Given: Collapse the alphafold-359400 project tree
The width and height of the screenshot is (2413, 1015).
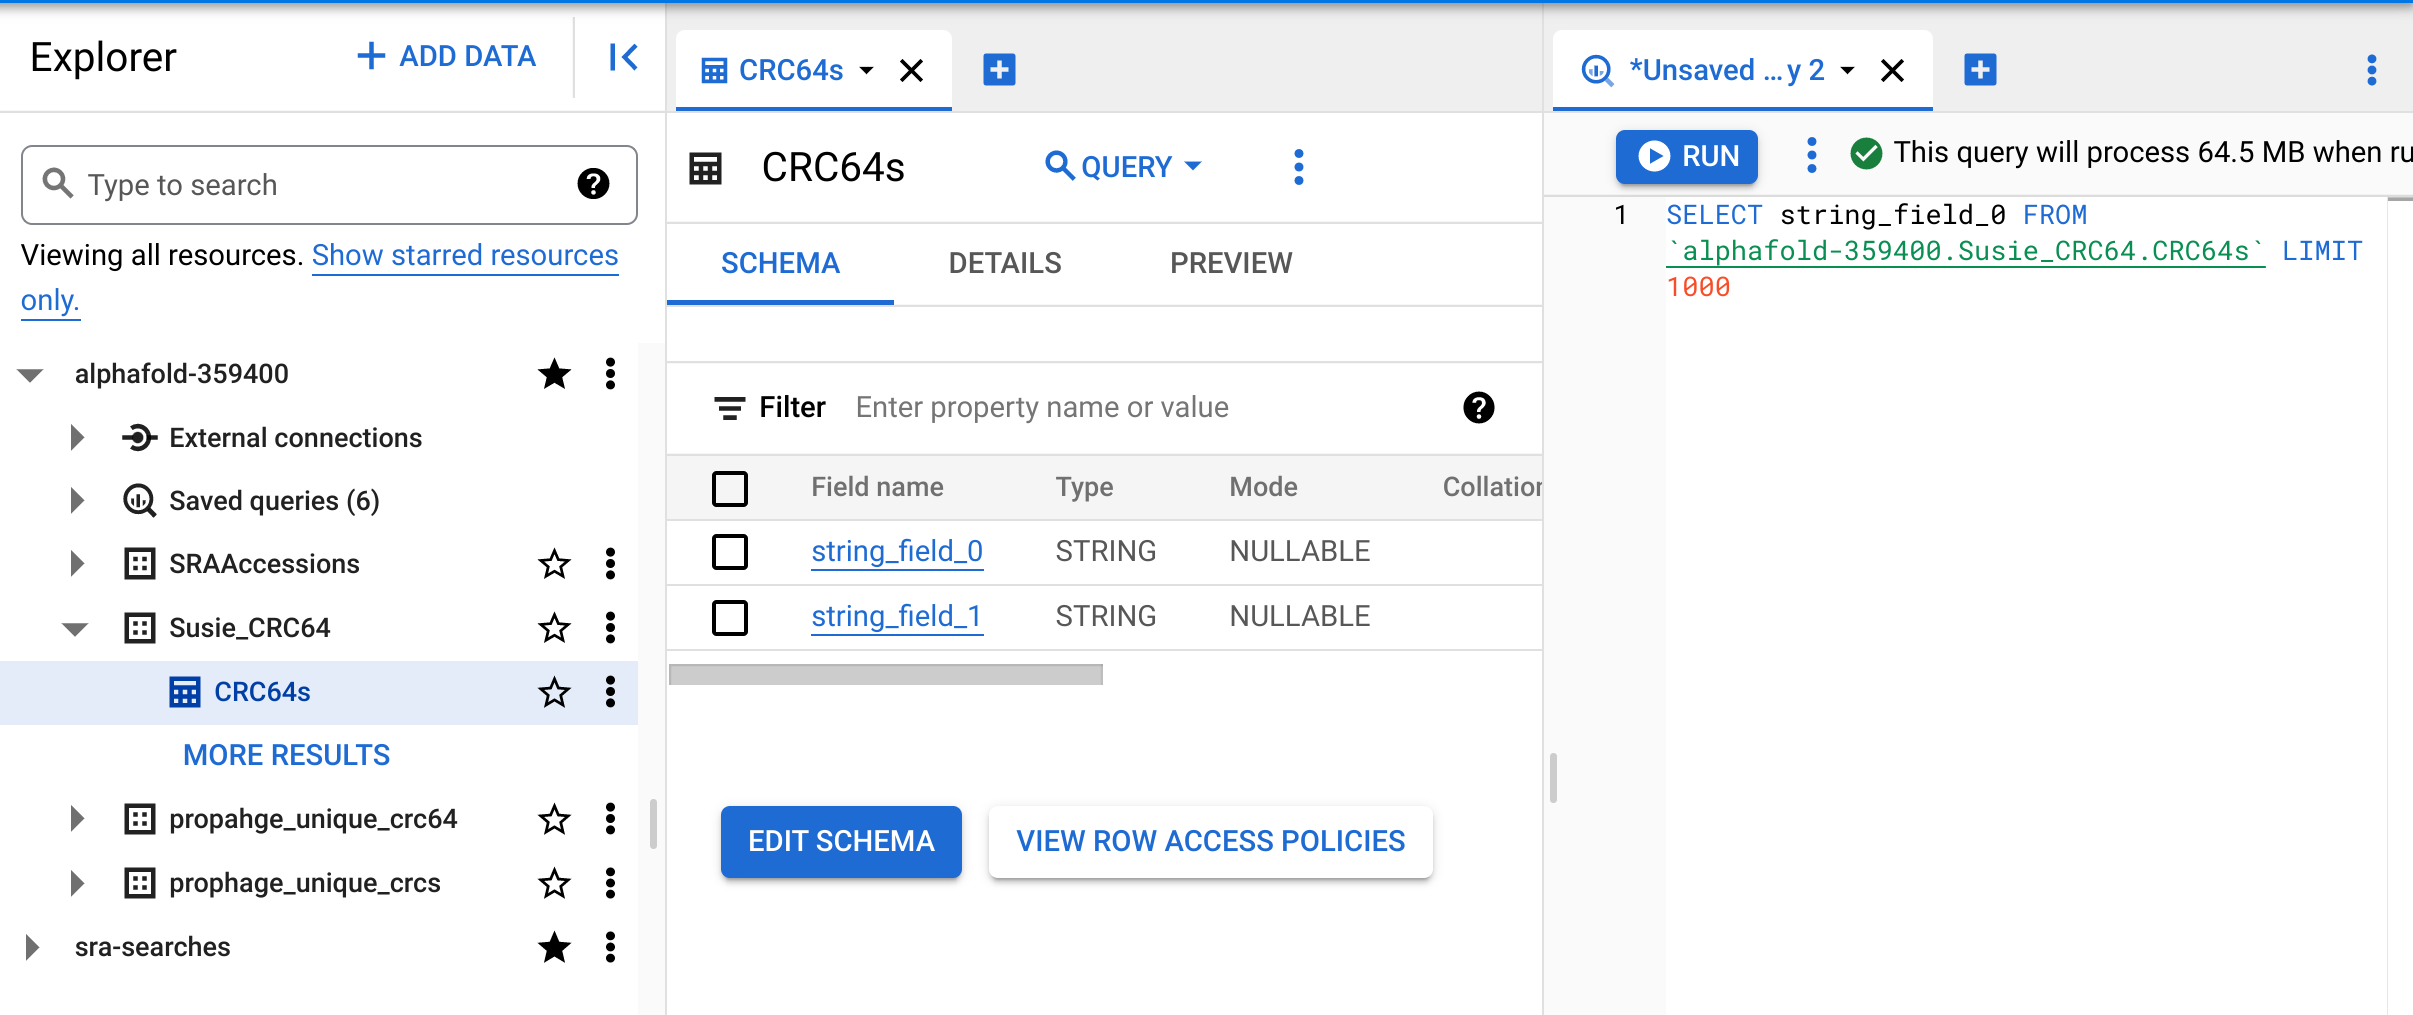Looking at the screenshot, I should pos(31,375).
